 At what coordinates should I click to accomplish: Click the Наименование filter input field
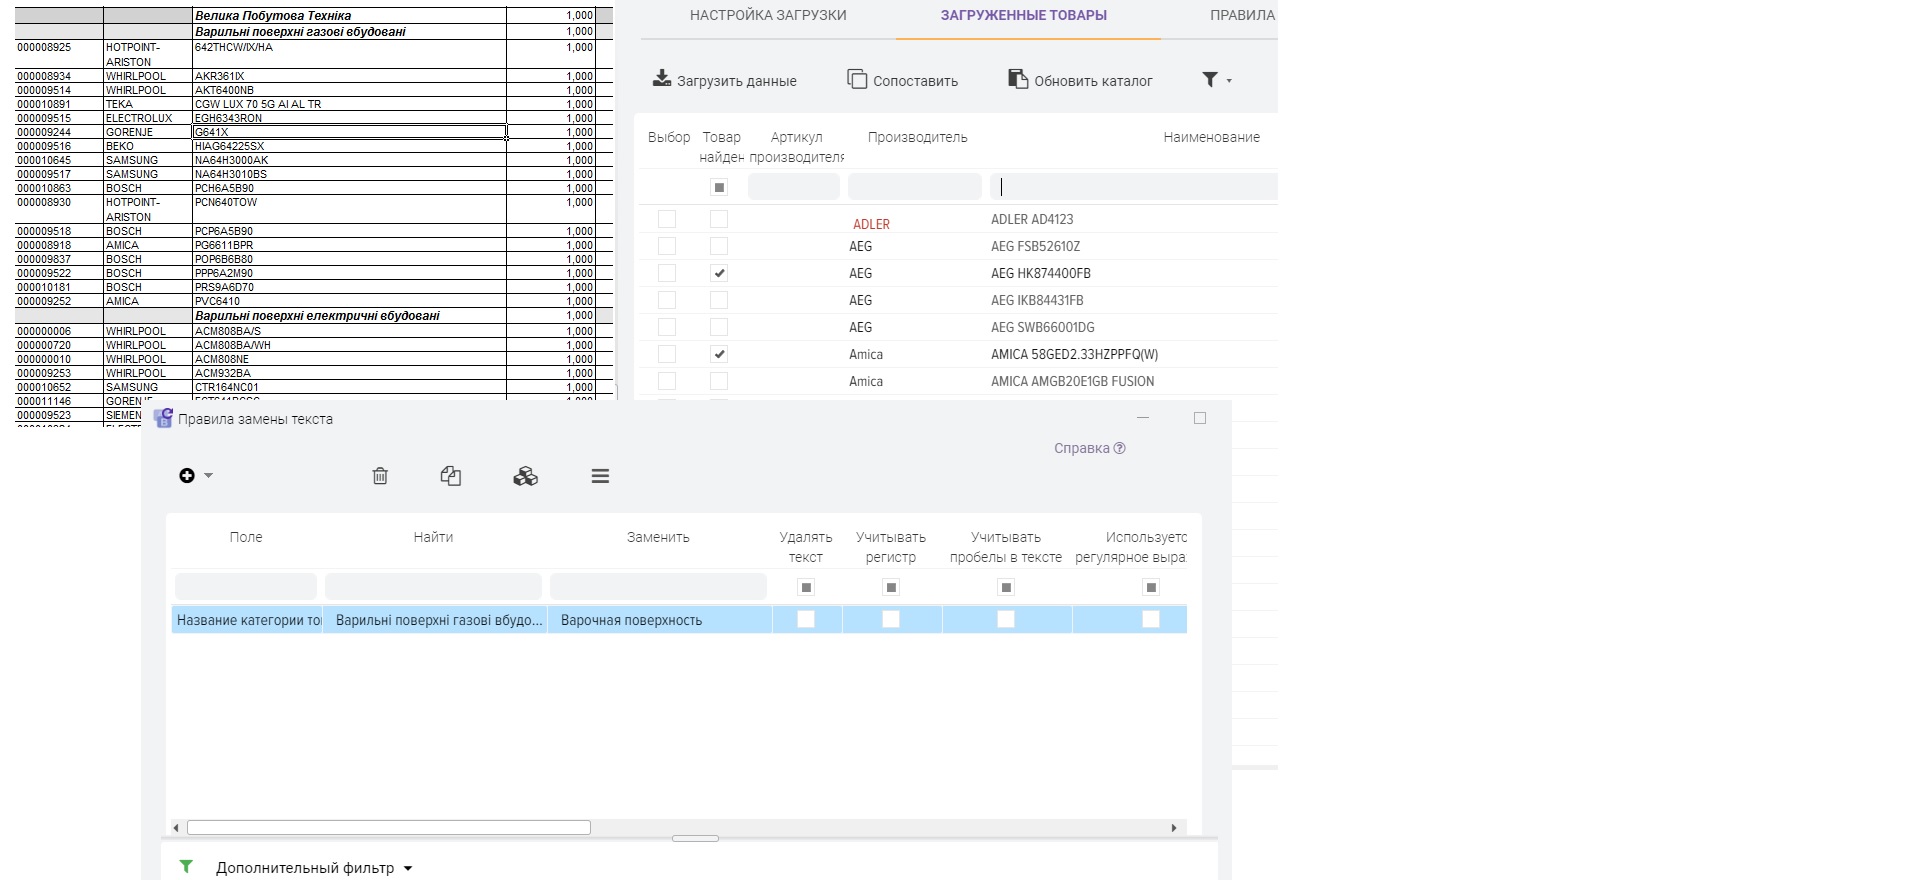[x=1133, y=187]
